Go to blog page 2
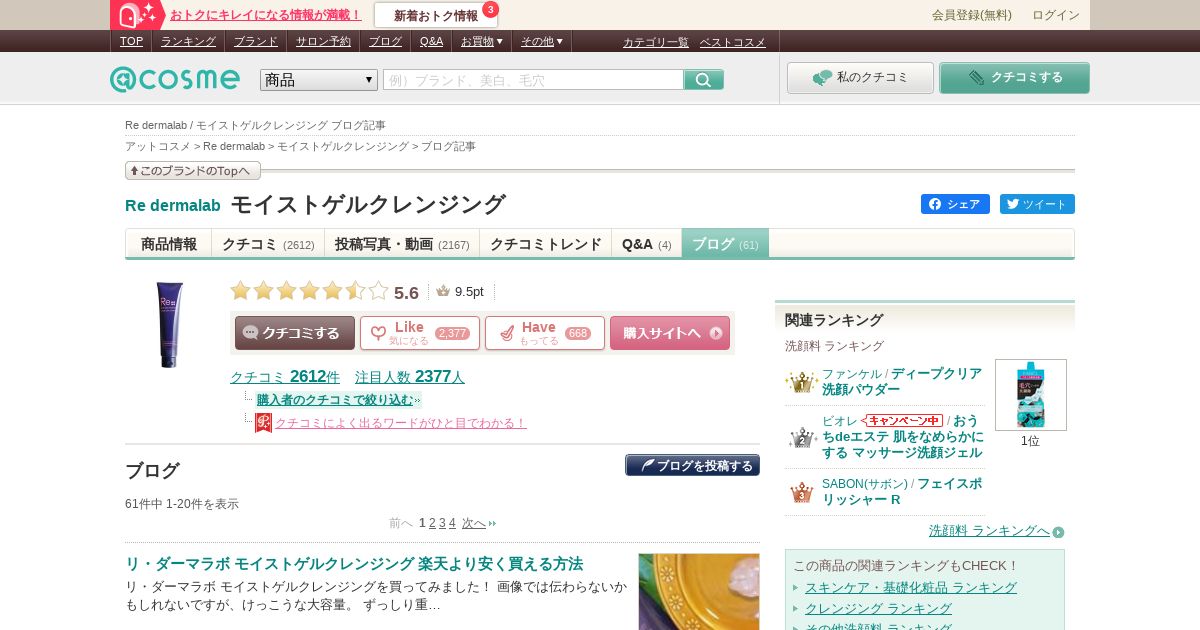This screenshot has height=630, width=1200. coord(432,523)
